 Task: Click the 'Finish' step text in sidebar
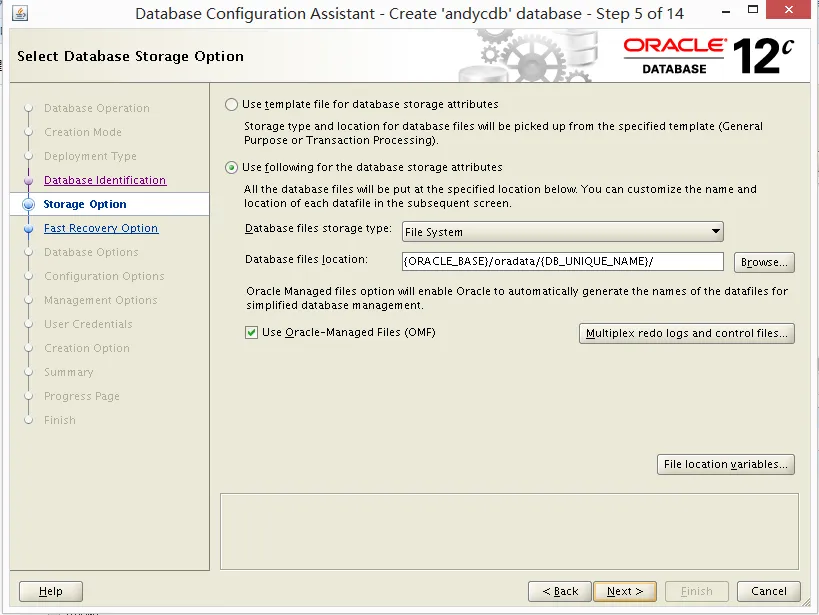pyautogui.click(x=60, y=421)
